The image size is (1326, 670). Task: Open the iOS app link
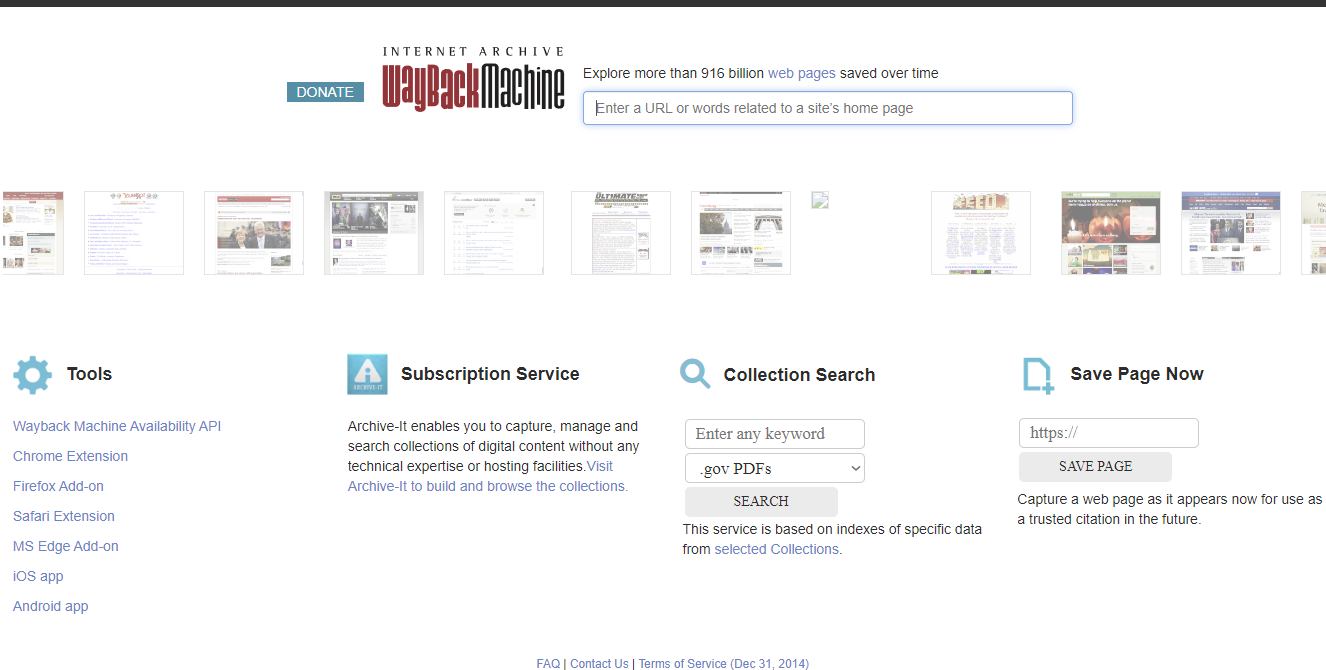pos(38,576)
